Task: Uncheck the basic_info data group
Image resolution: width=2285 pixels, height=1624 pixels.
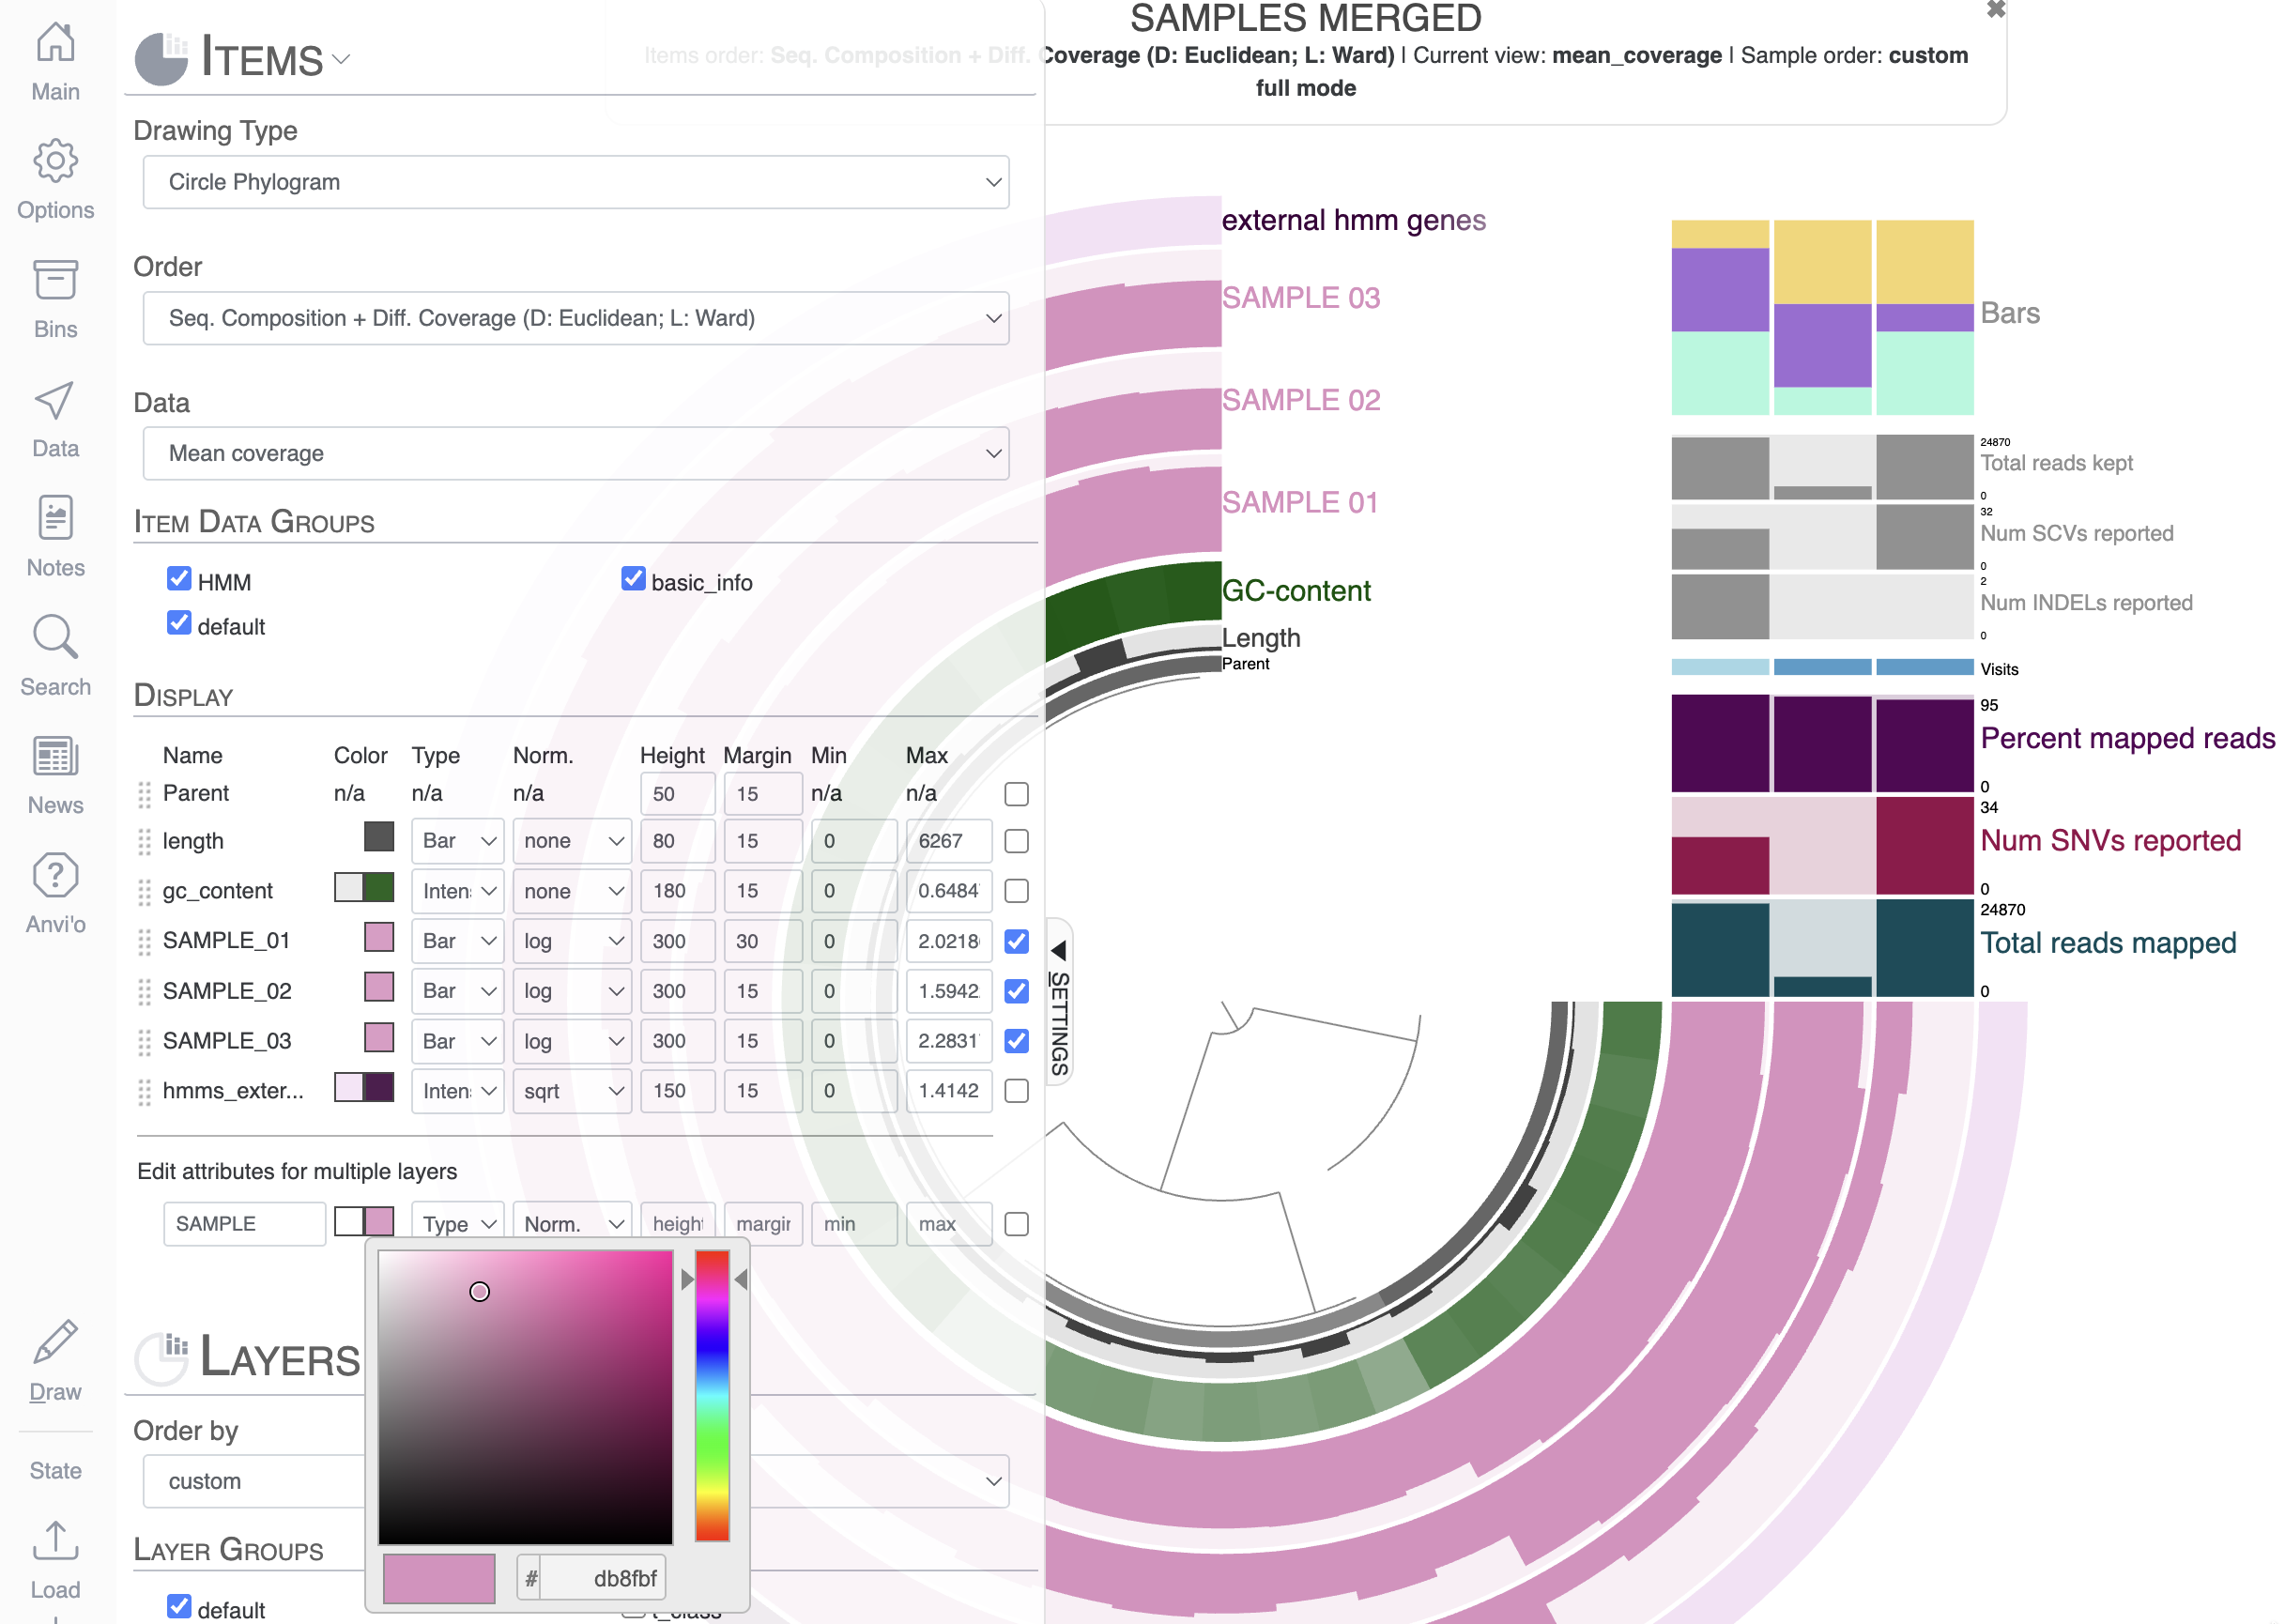Action: click(633, 580)
